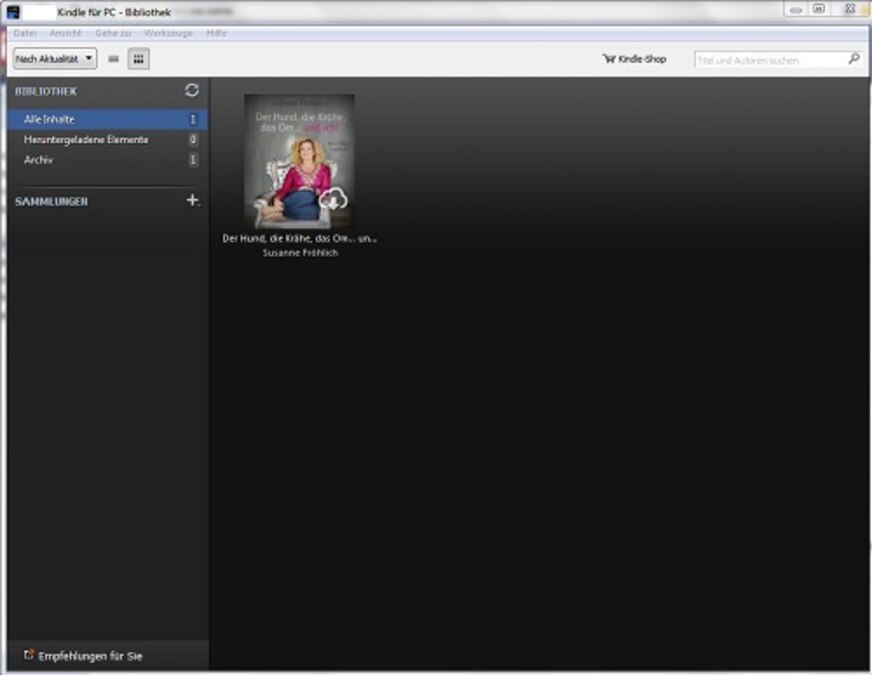This screenshot has width=872, height=675.
Task: Click the Titel und Autoren search field
Action: click(x=768, y=60)
